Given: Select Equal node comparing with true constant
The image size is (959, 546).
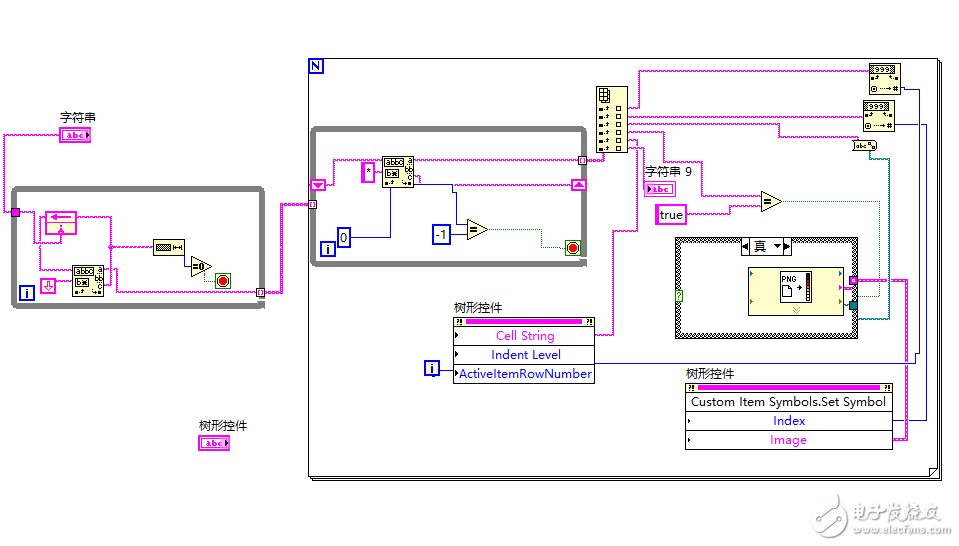Looking at the screenshot, I should pos(771,201).
